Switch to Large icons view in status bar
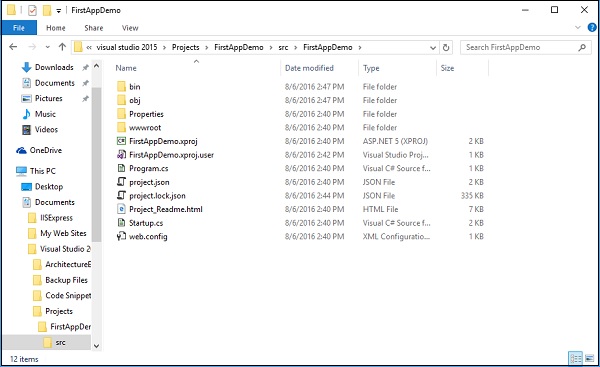The height and width of the screenshot is (367, 600). [x=590, y=358]
